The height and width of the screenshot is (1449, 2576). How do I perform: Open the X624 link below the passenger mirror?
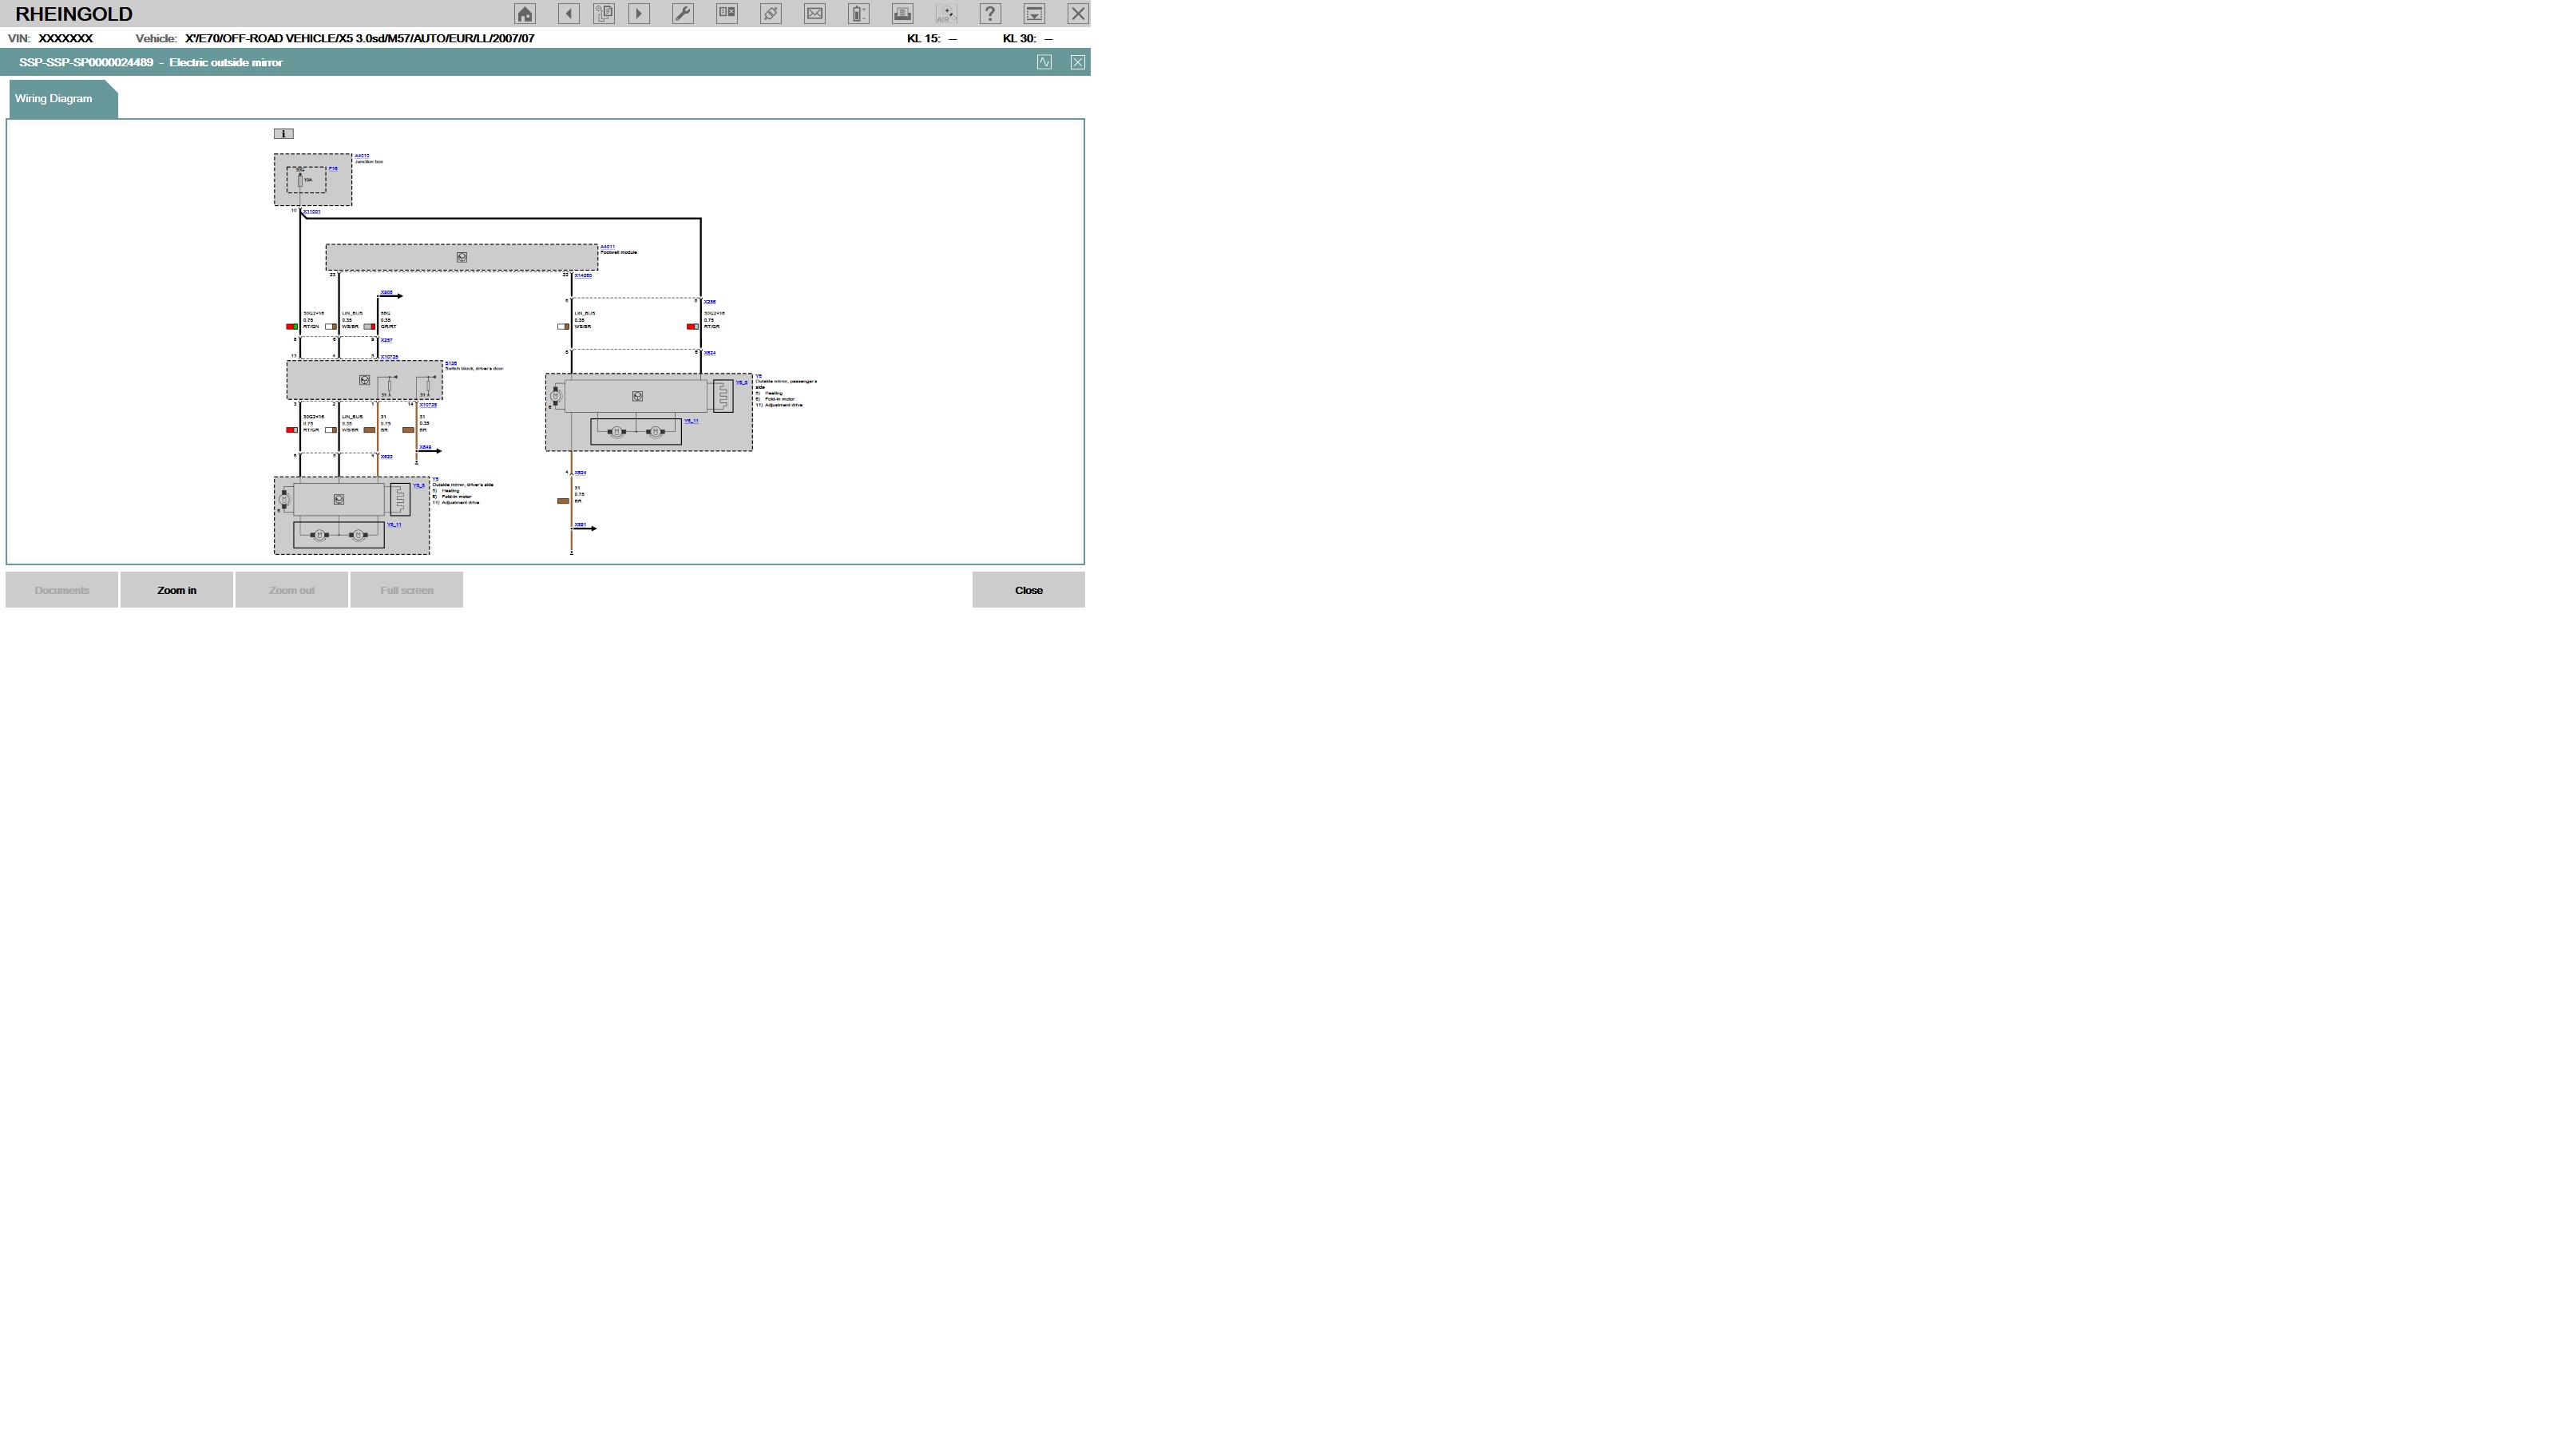click(x=580, y=473)
